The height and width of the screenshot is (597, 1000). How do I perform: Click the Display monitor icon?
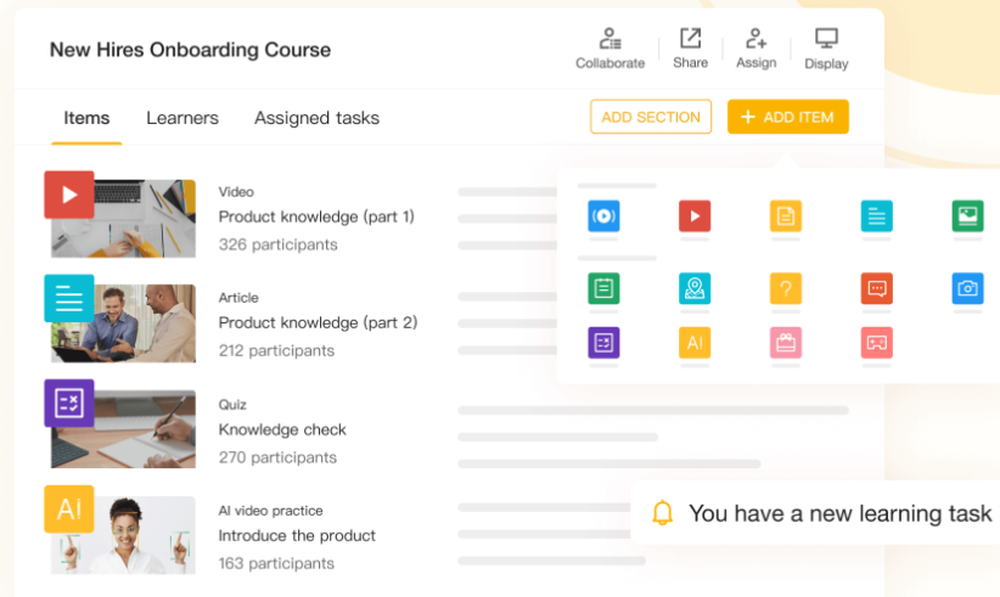coord(827,38)
